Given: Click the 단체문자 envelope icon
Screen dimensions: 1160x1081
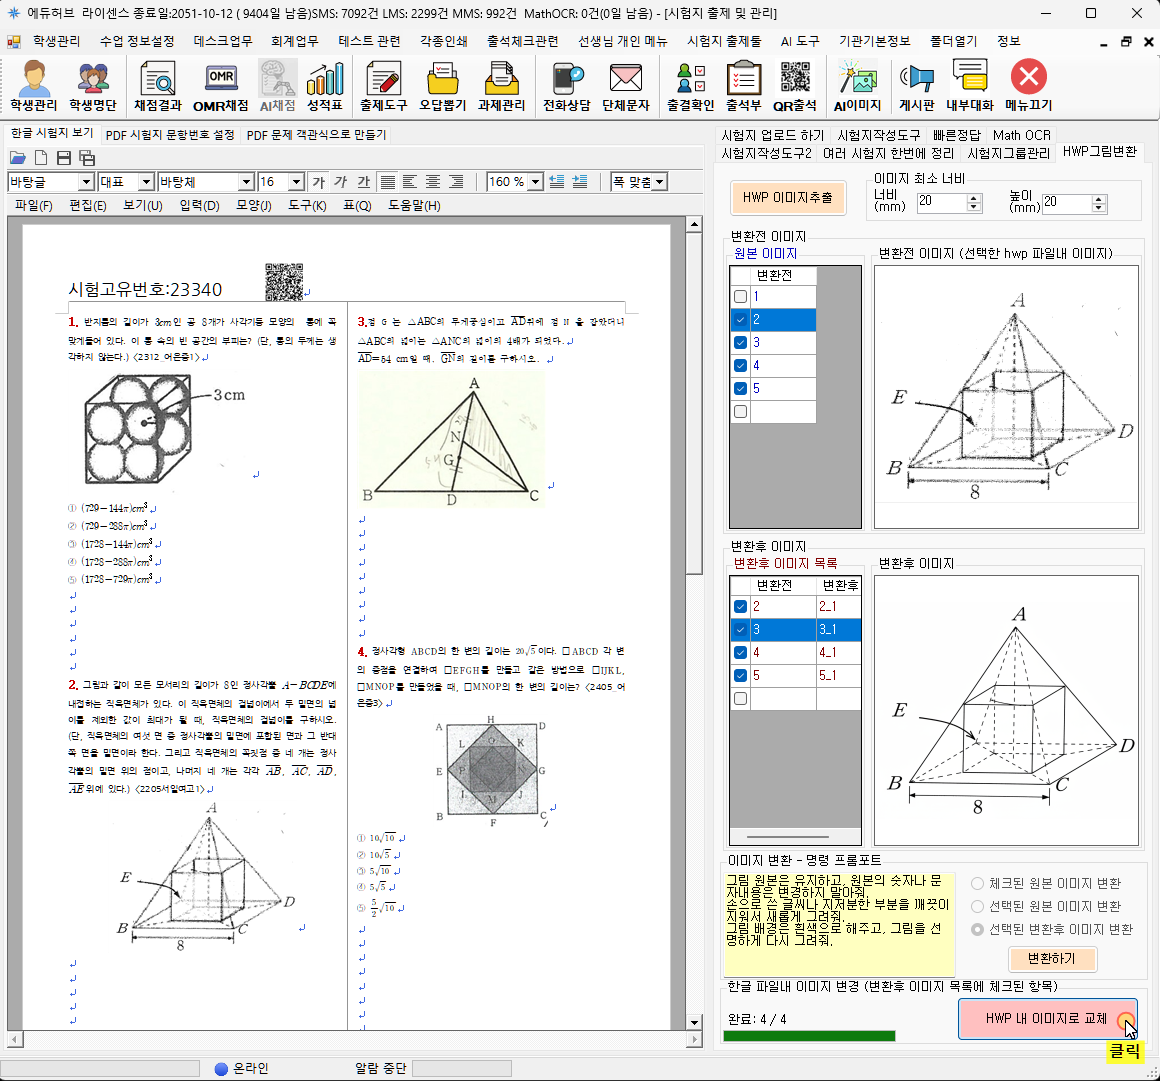Looking at the screenshot, I should [x=625, y=86].
